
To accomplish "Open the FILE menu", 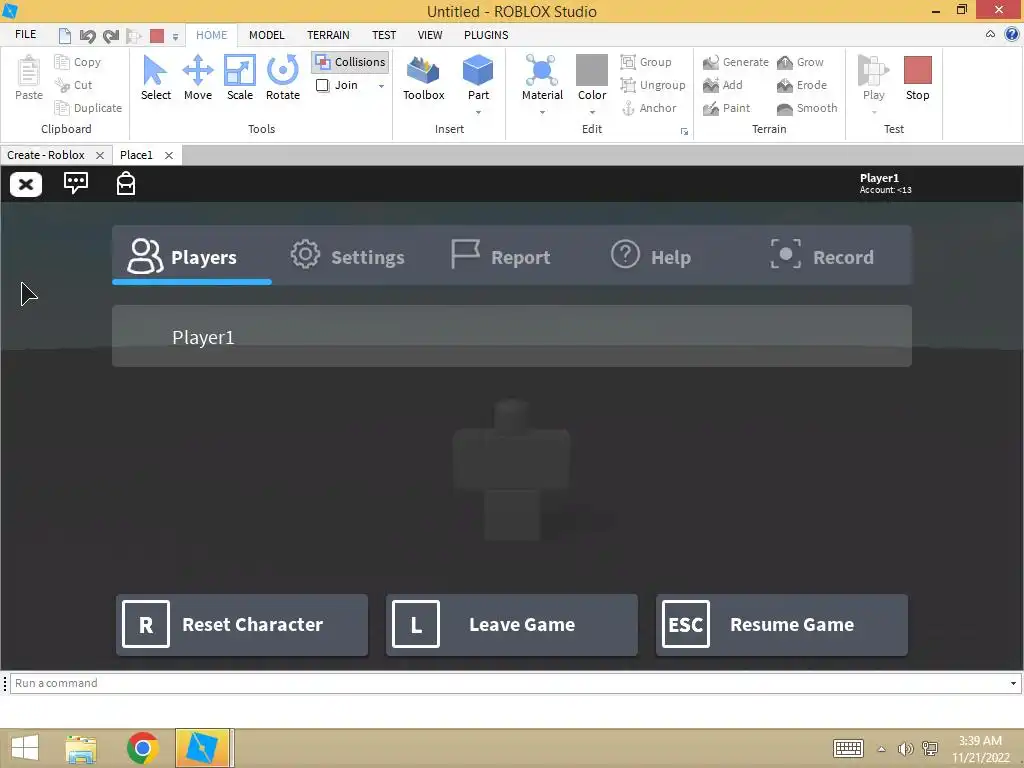I will (x=25, y=35).
